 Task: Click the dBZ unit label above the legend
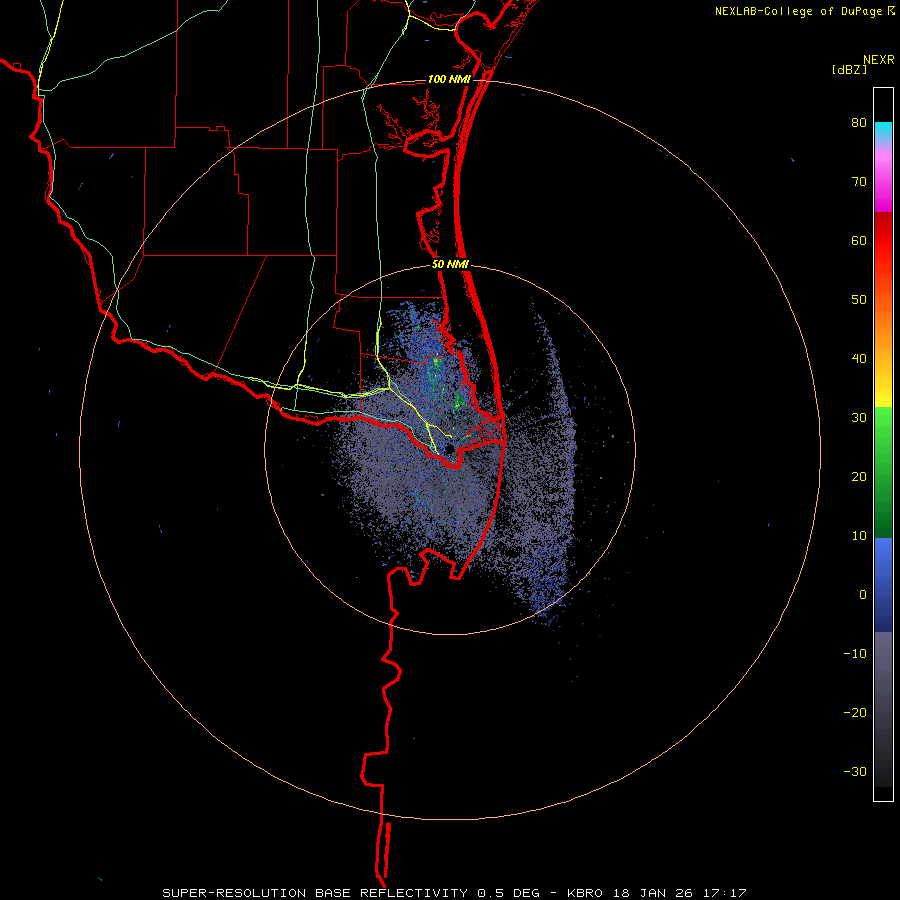849,69
